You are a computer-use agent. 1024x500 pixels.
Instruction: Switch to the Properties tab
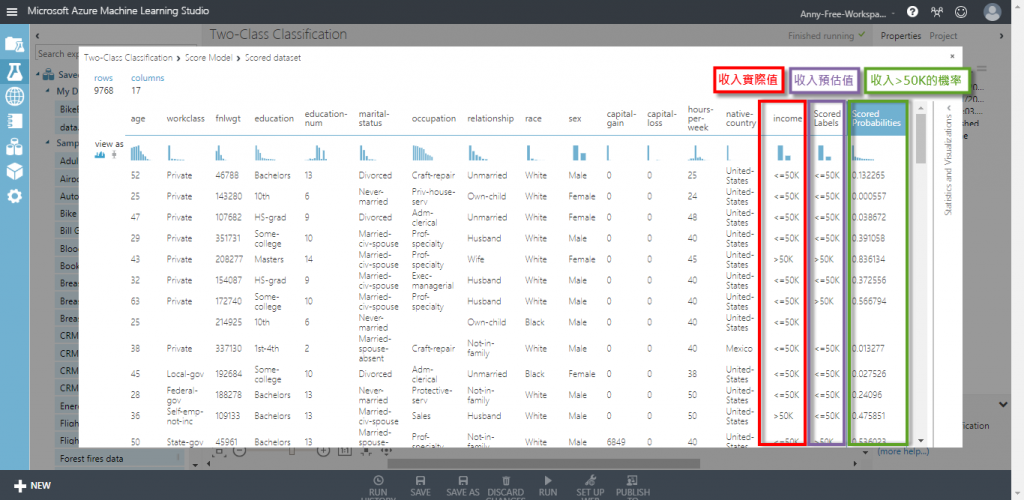point(901,36)
